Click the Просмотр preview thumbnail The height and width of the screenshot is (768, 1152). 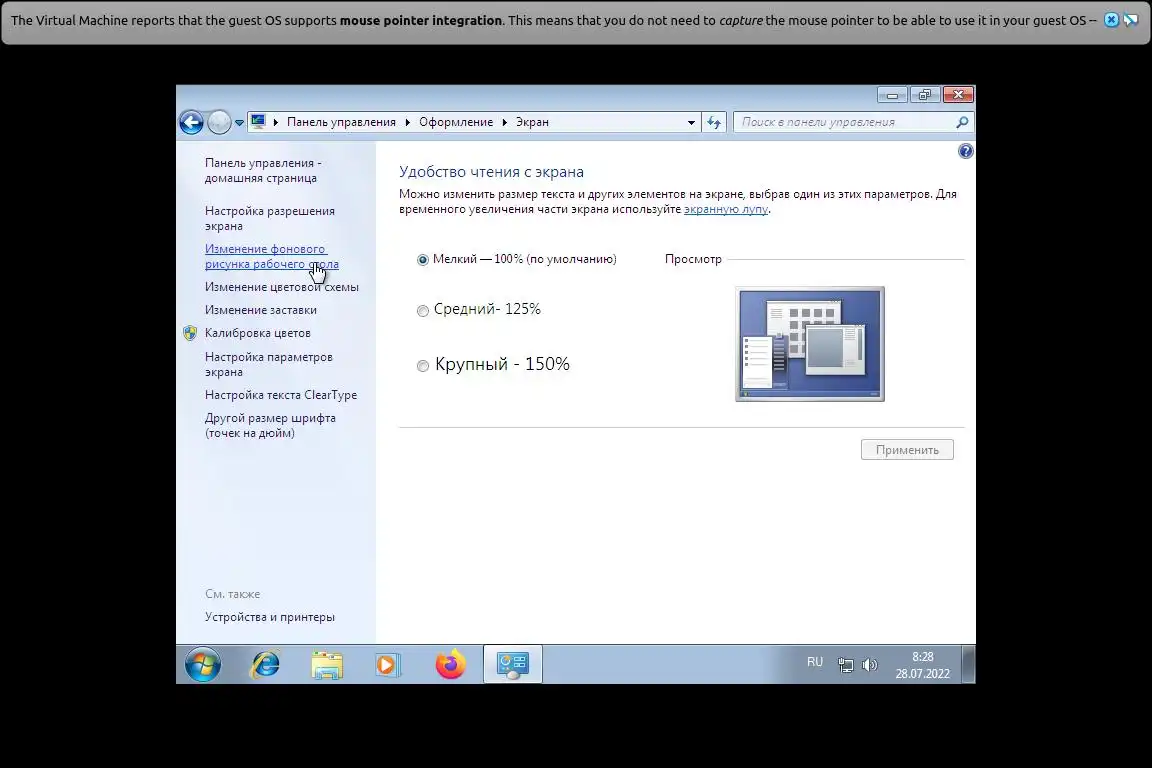pyautogui.click(x=810, y=344)
